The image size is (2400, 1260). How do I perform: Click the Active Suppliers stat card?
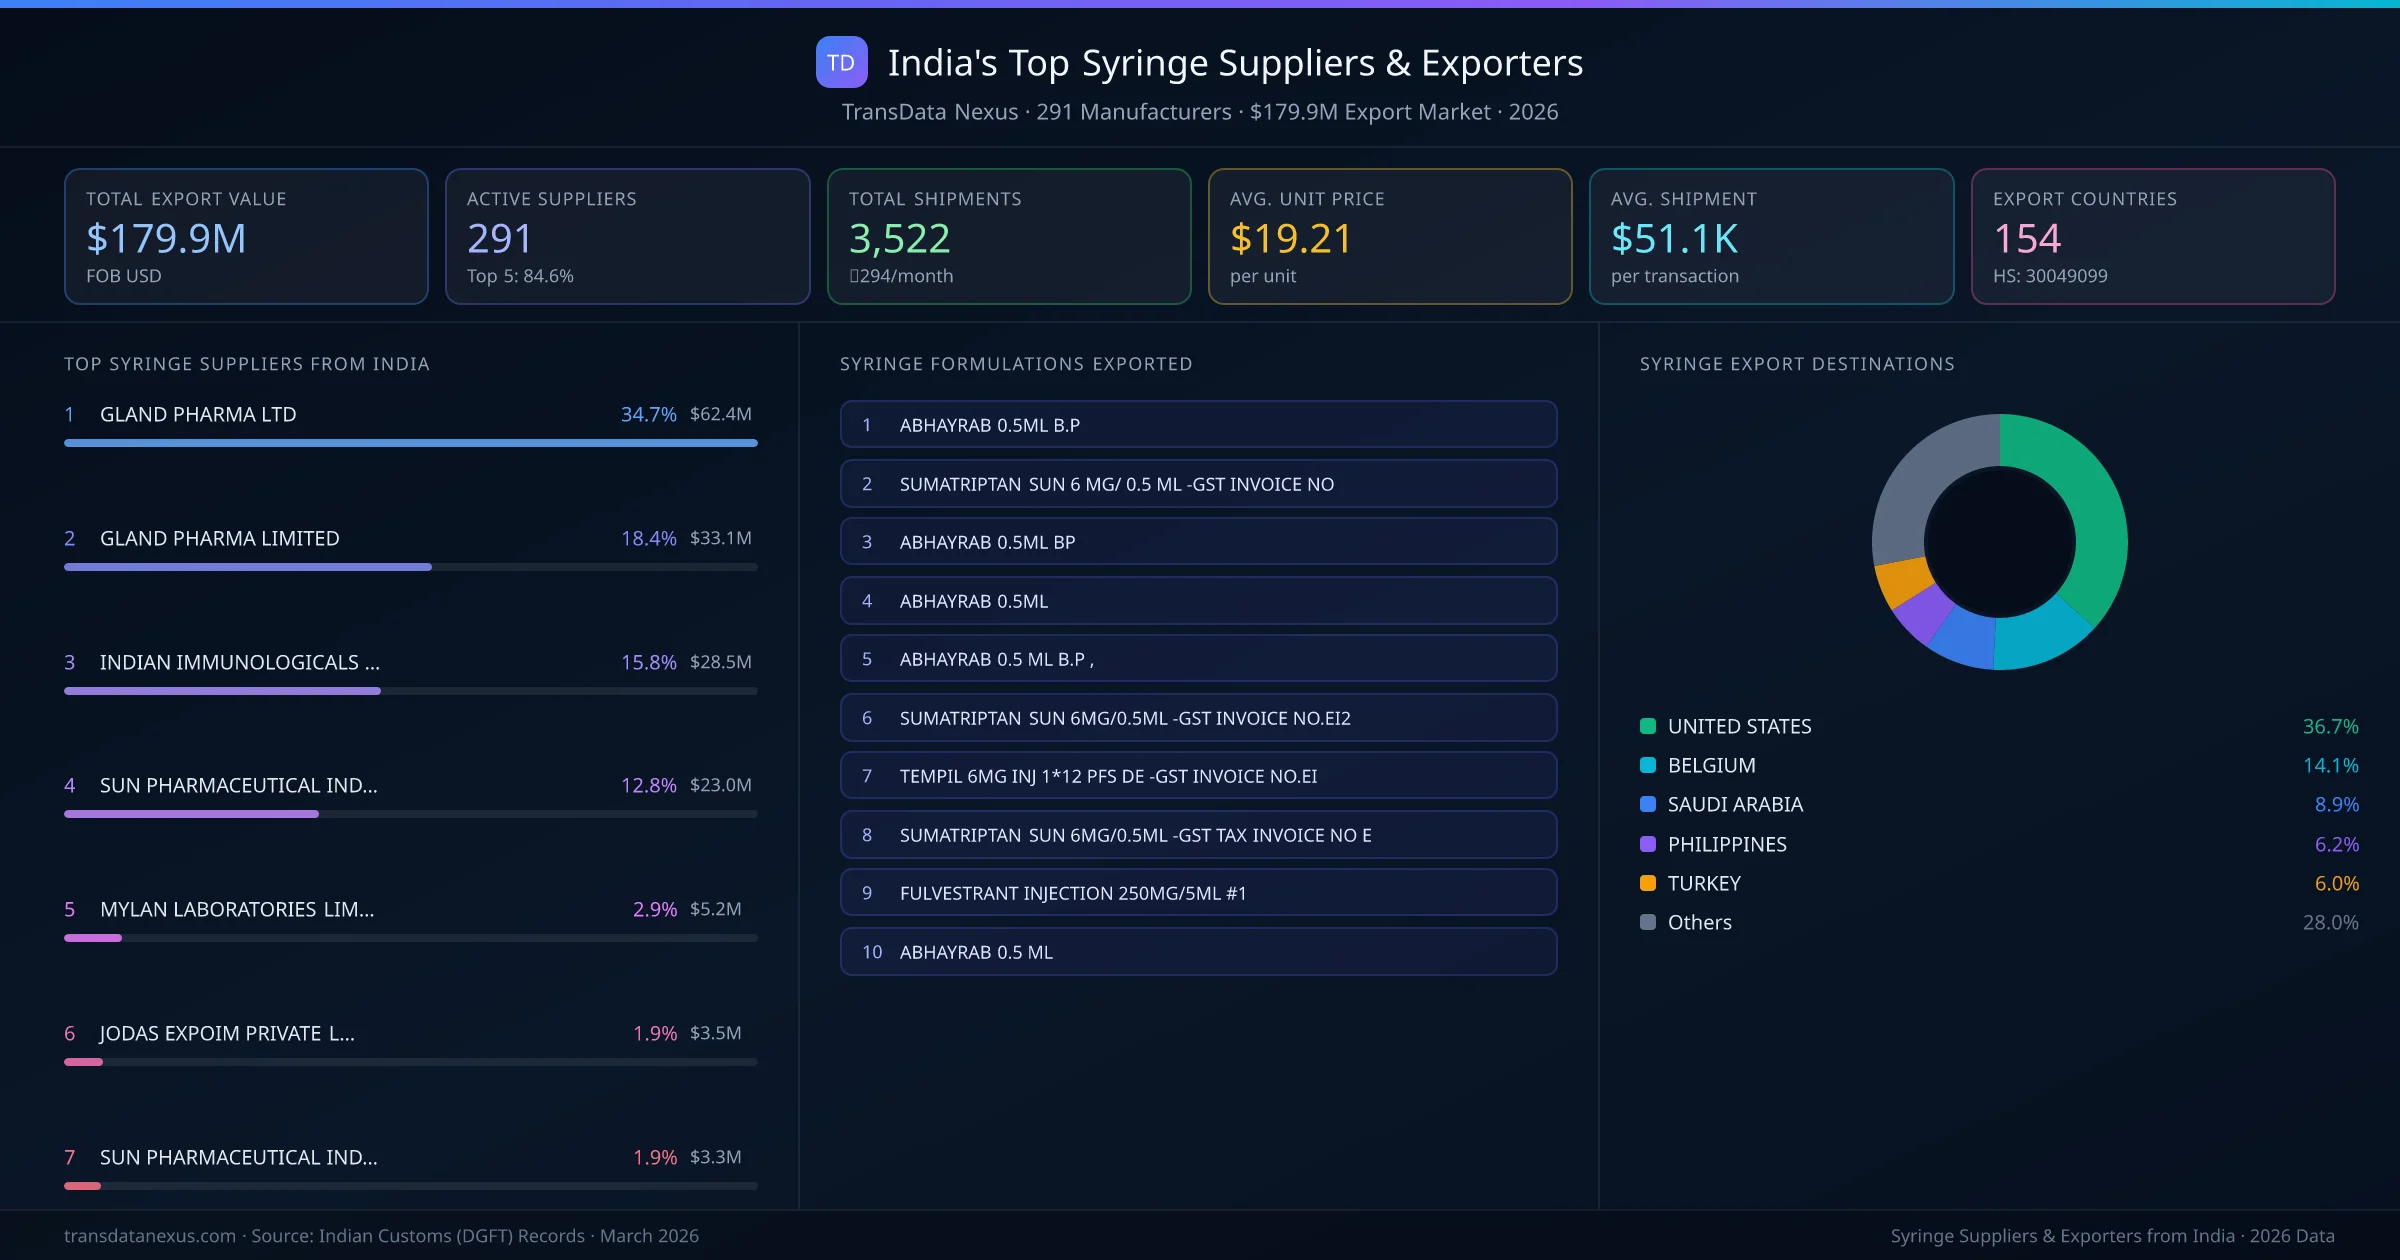627,236
